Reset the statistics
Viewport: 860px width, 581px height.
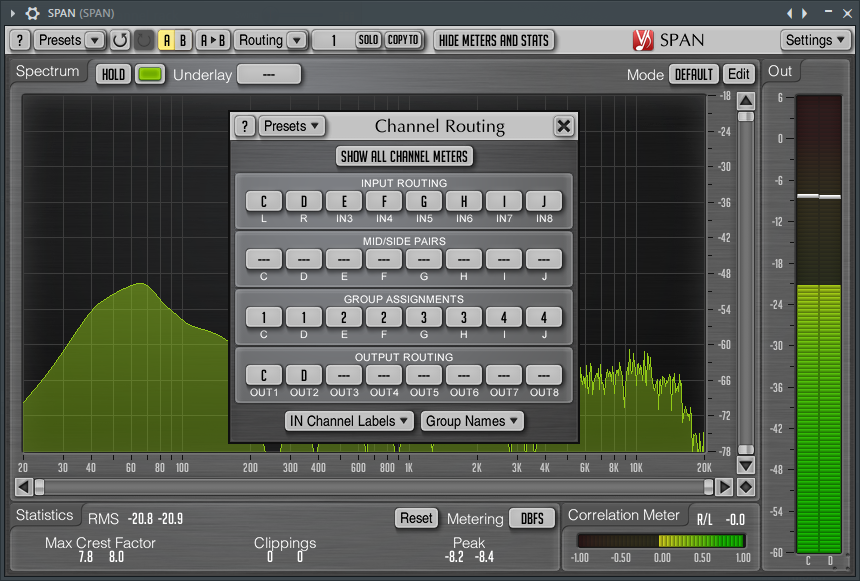[416, 518]
